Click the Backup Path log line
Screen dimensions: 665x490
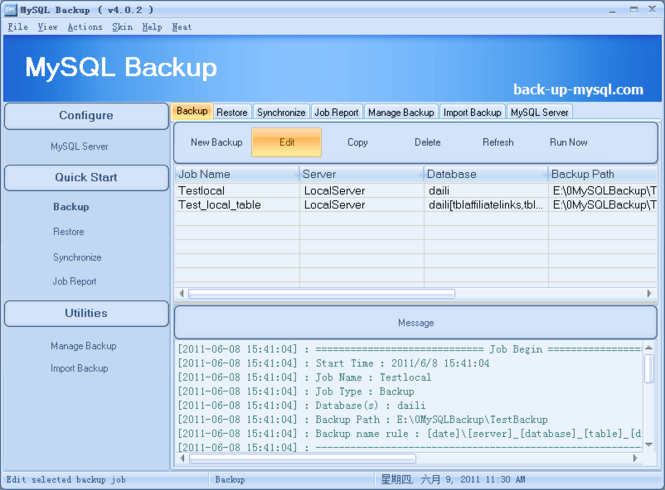363,420
